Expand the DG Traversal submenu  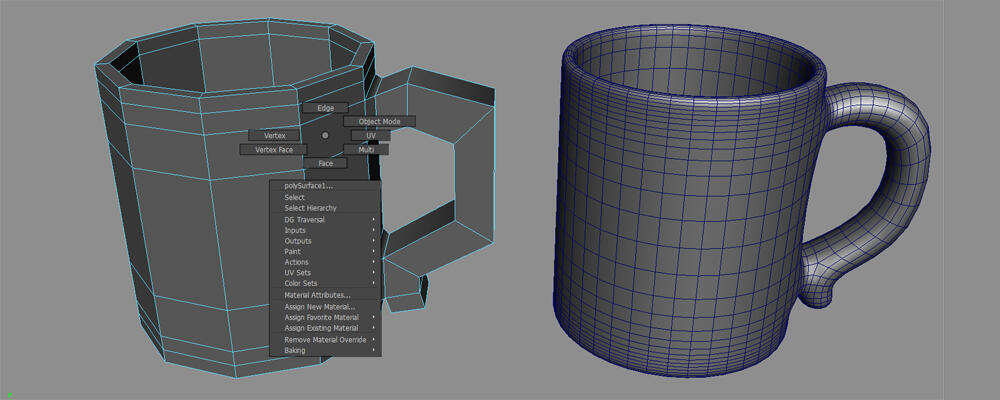[325, 219]
